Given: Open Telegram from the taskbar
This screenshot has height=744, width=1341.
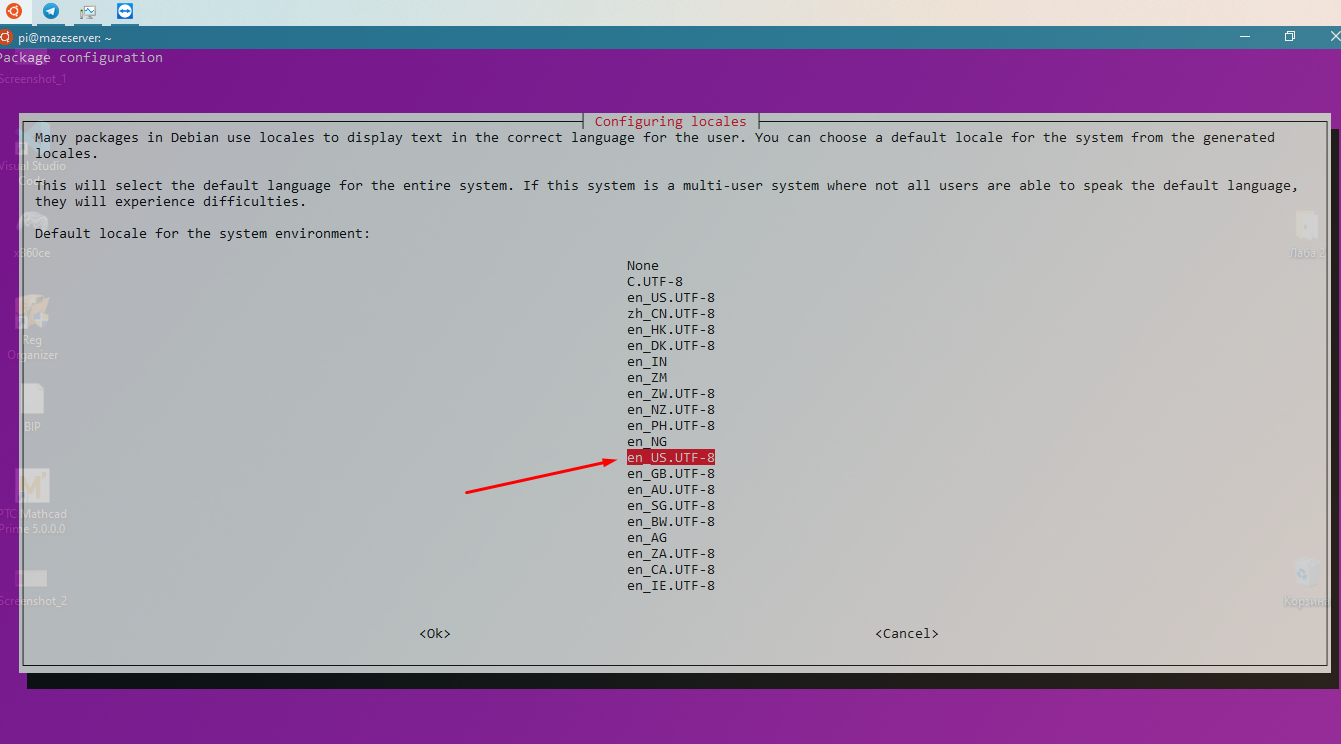Looking at the screenshot, I should [50, 12].
